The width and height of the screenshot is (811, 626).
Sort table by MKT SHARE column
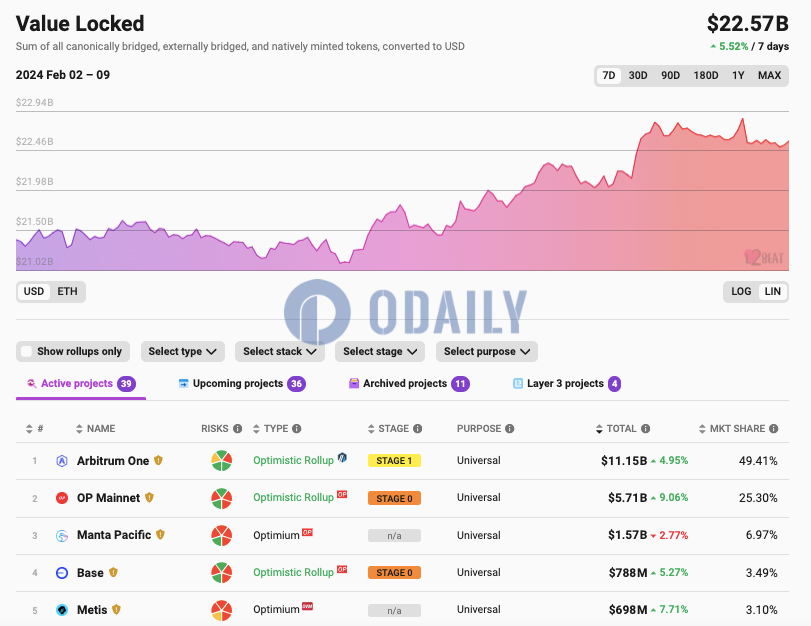click(x=732, y=428)
